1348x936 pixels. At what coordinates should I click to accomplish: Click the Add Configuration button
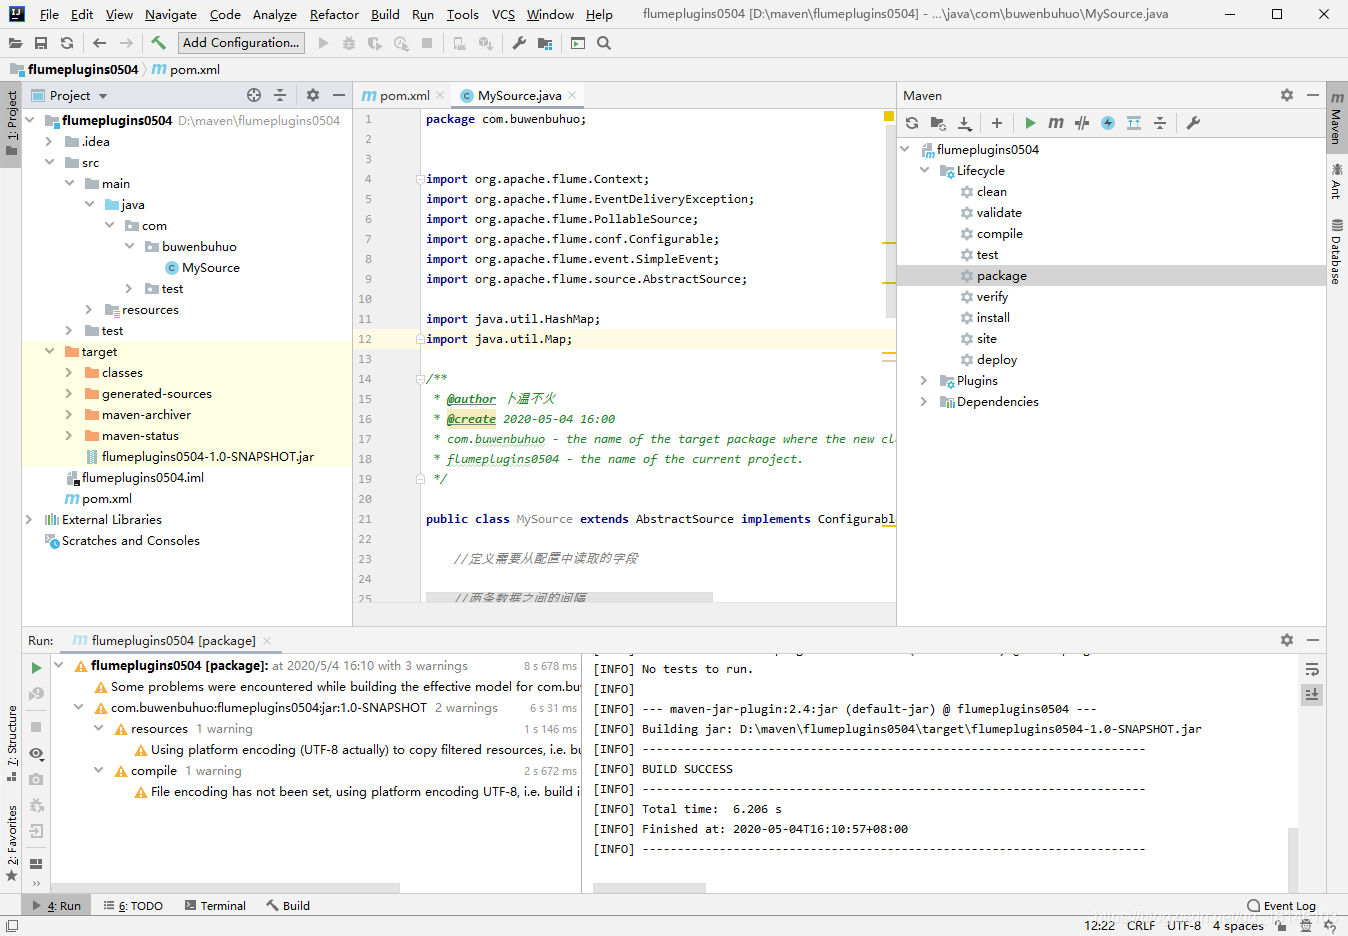tap(241, 43)
